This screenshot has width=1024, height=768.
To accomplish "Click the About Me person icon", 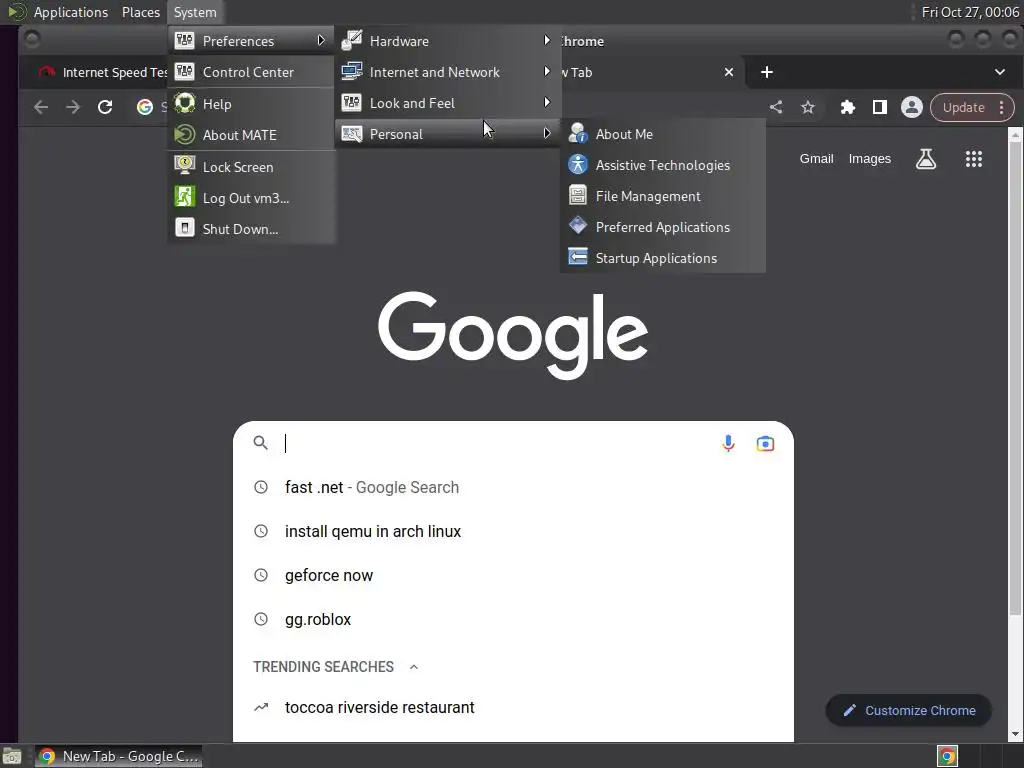I will (578, 133).
